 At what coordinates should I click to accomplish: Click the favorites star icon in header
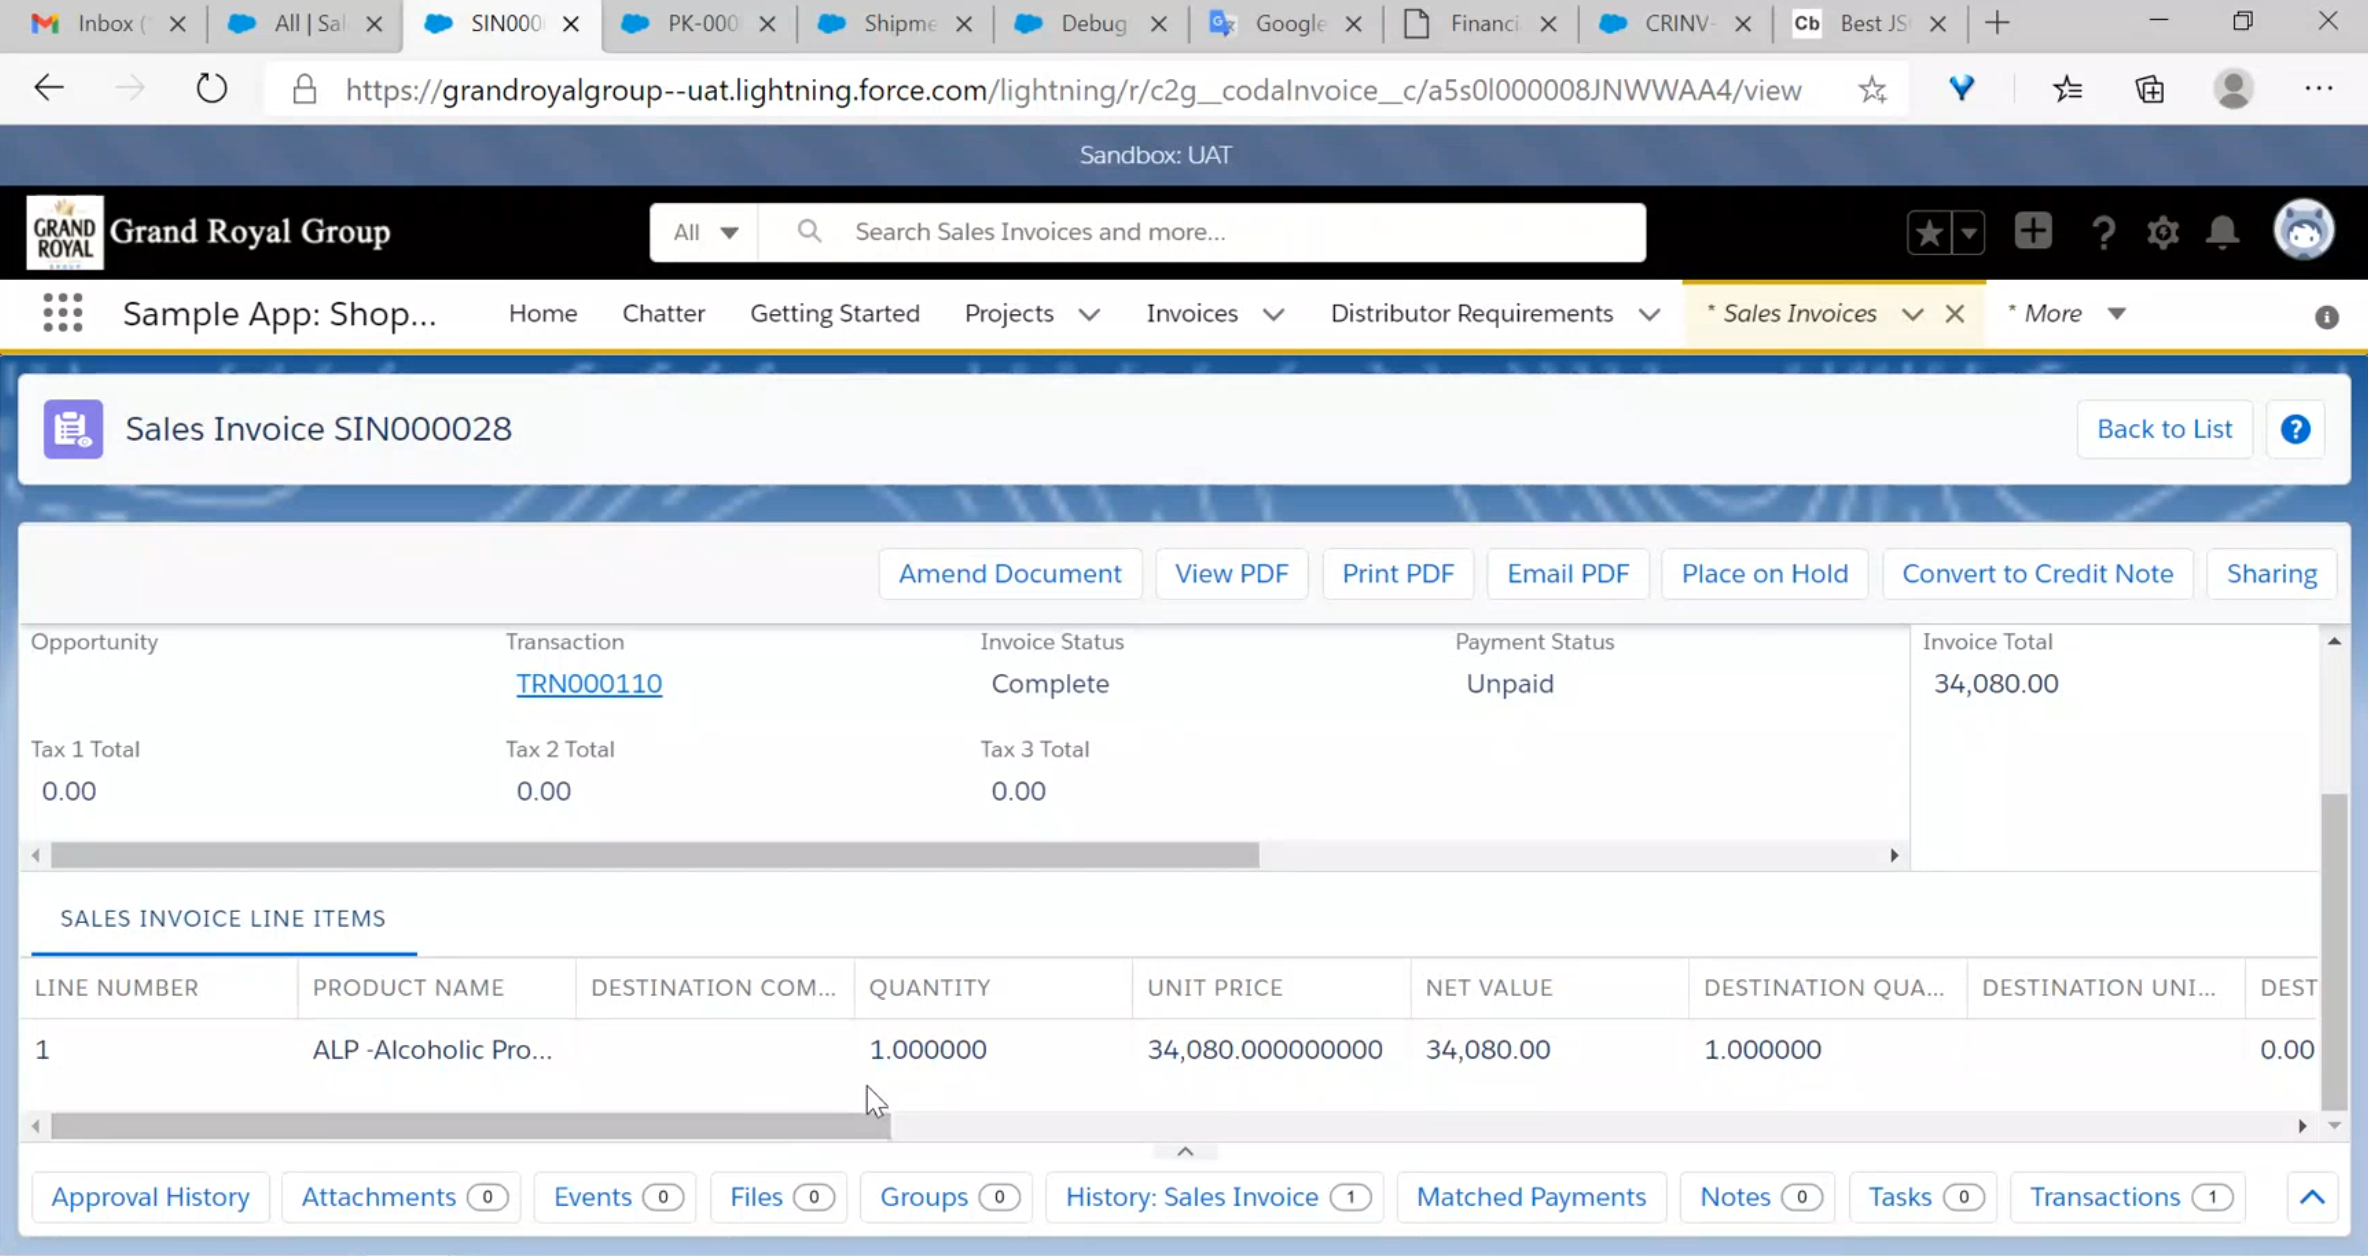1929,232
